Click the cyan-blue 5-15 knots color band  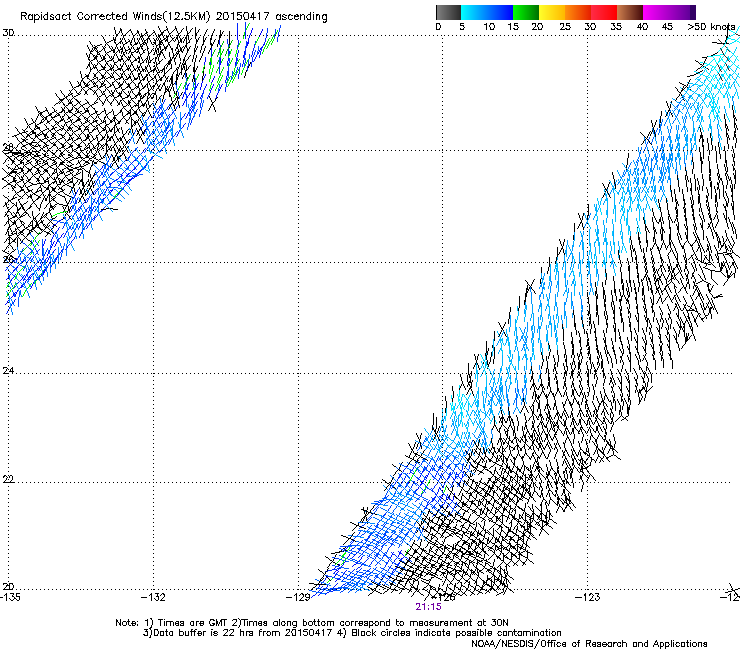pos(487,12)
